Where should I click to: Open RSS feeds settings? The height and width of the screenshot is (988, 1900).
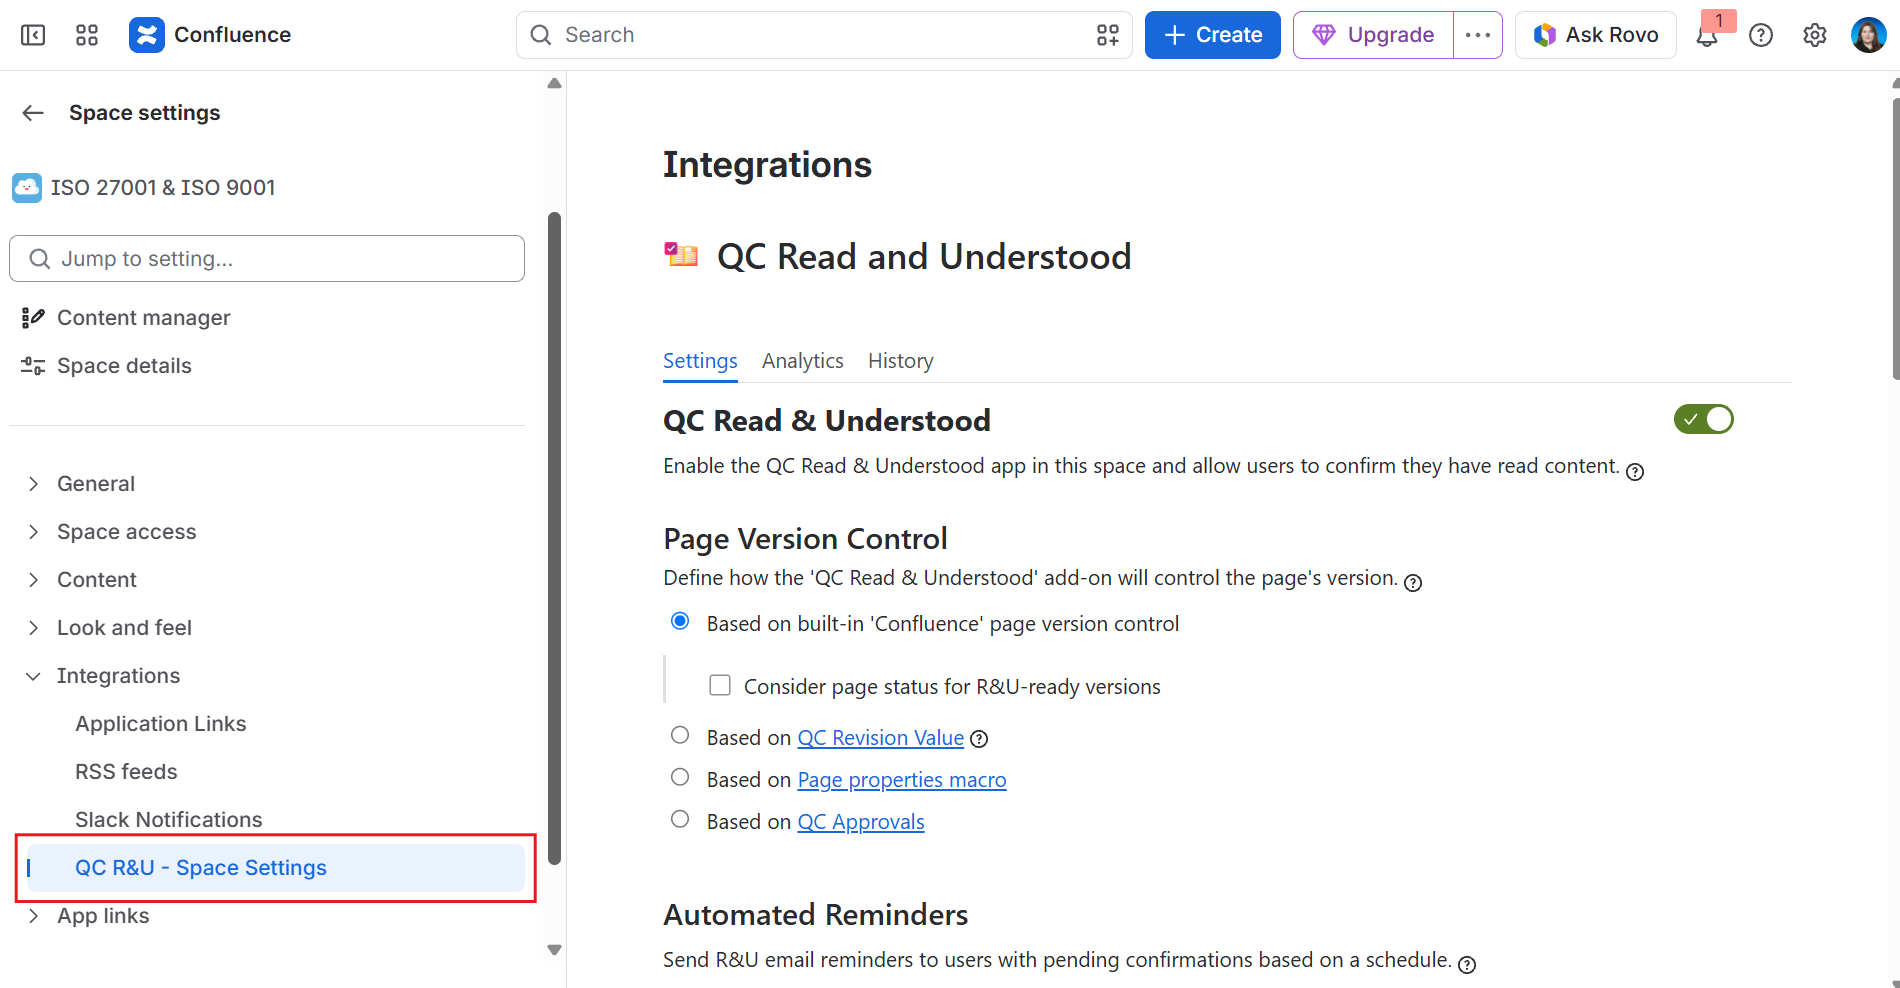(x=126, y=772)
